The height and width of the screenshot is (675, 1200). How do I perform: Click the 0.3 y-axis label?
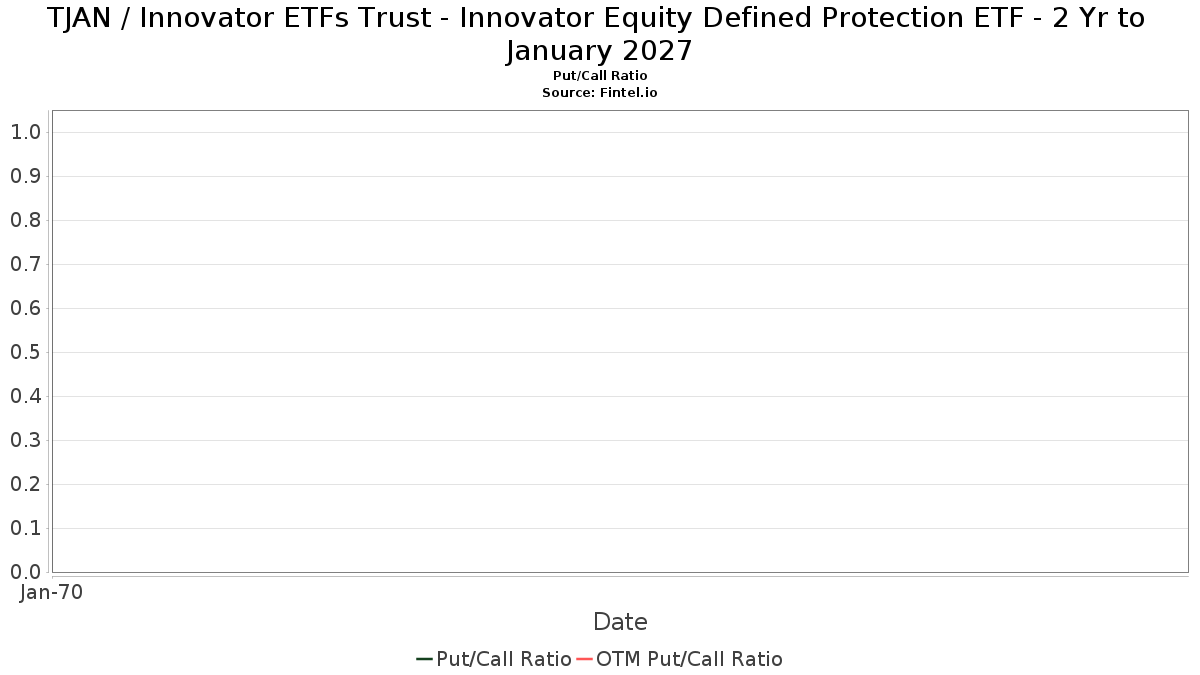25,440
